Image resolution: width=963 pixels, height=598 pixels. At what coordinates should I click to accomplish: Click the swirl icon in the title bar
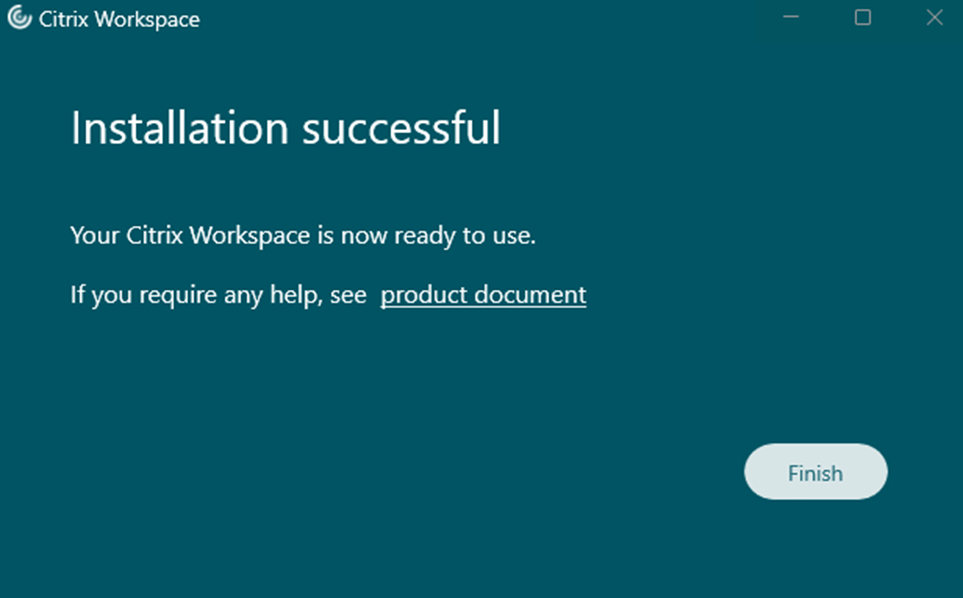coord(19,19)
